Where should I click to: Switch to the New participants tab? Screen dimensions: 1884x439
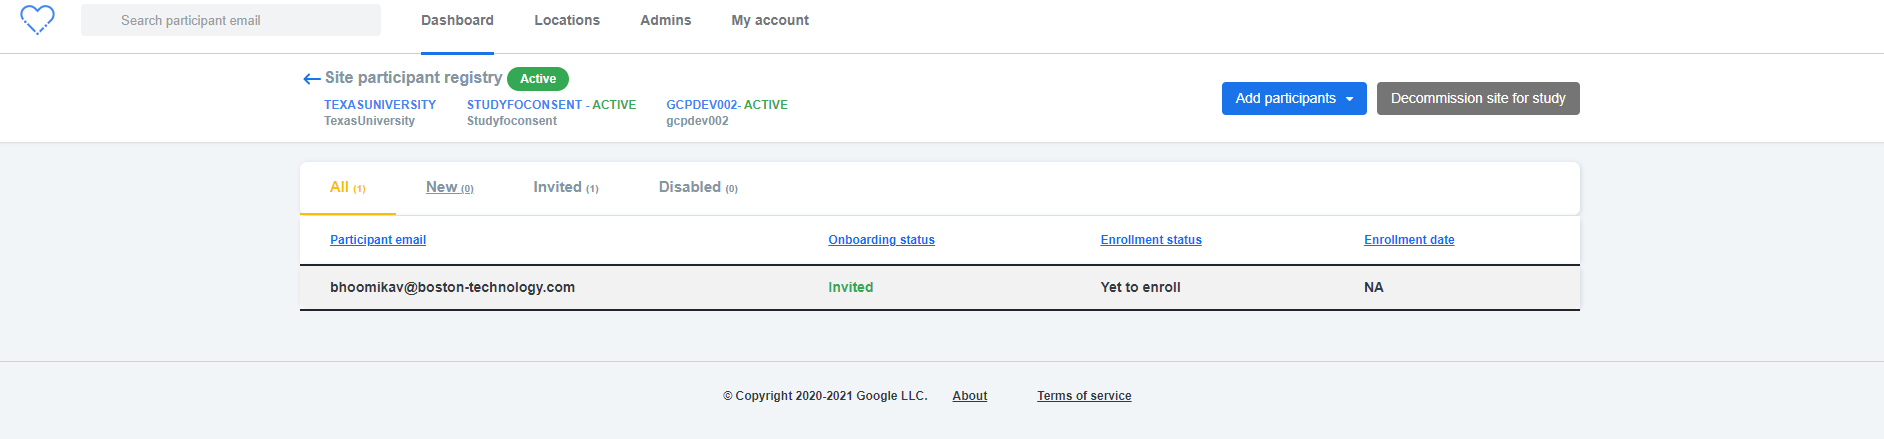pyautogui.click(x=449, y=187)
